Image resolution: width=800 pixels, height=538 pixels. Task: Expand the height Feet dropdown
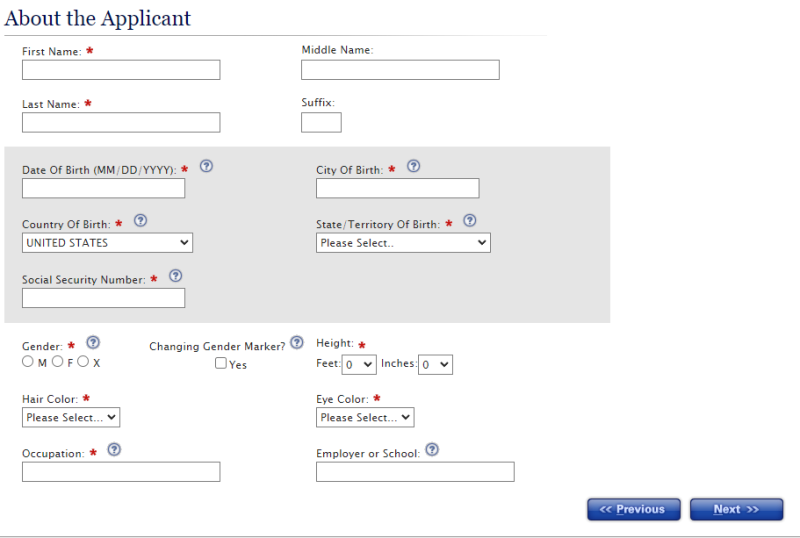pyautogui.click(x=359, y=365)
